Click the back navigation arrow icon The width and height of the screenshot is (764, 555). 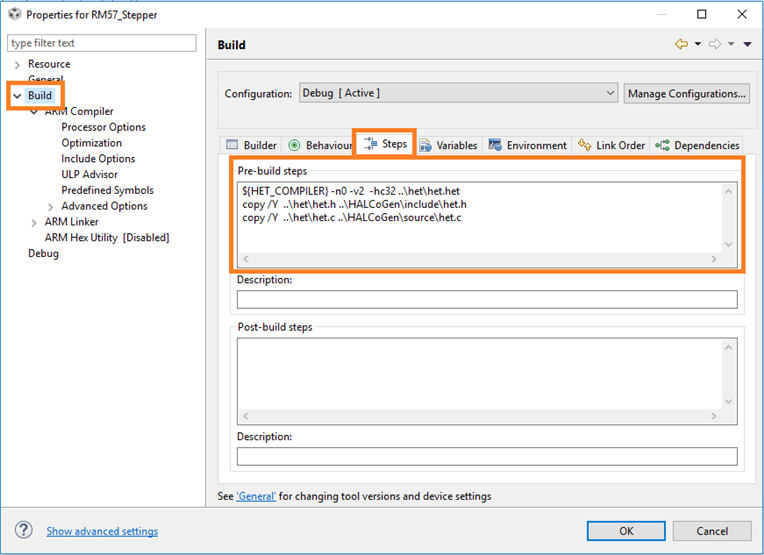(682, 44)
